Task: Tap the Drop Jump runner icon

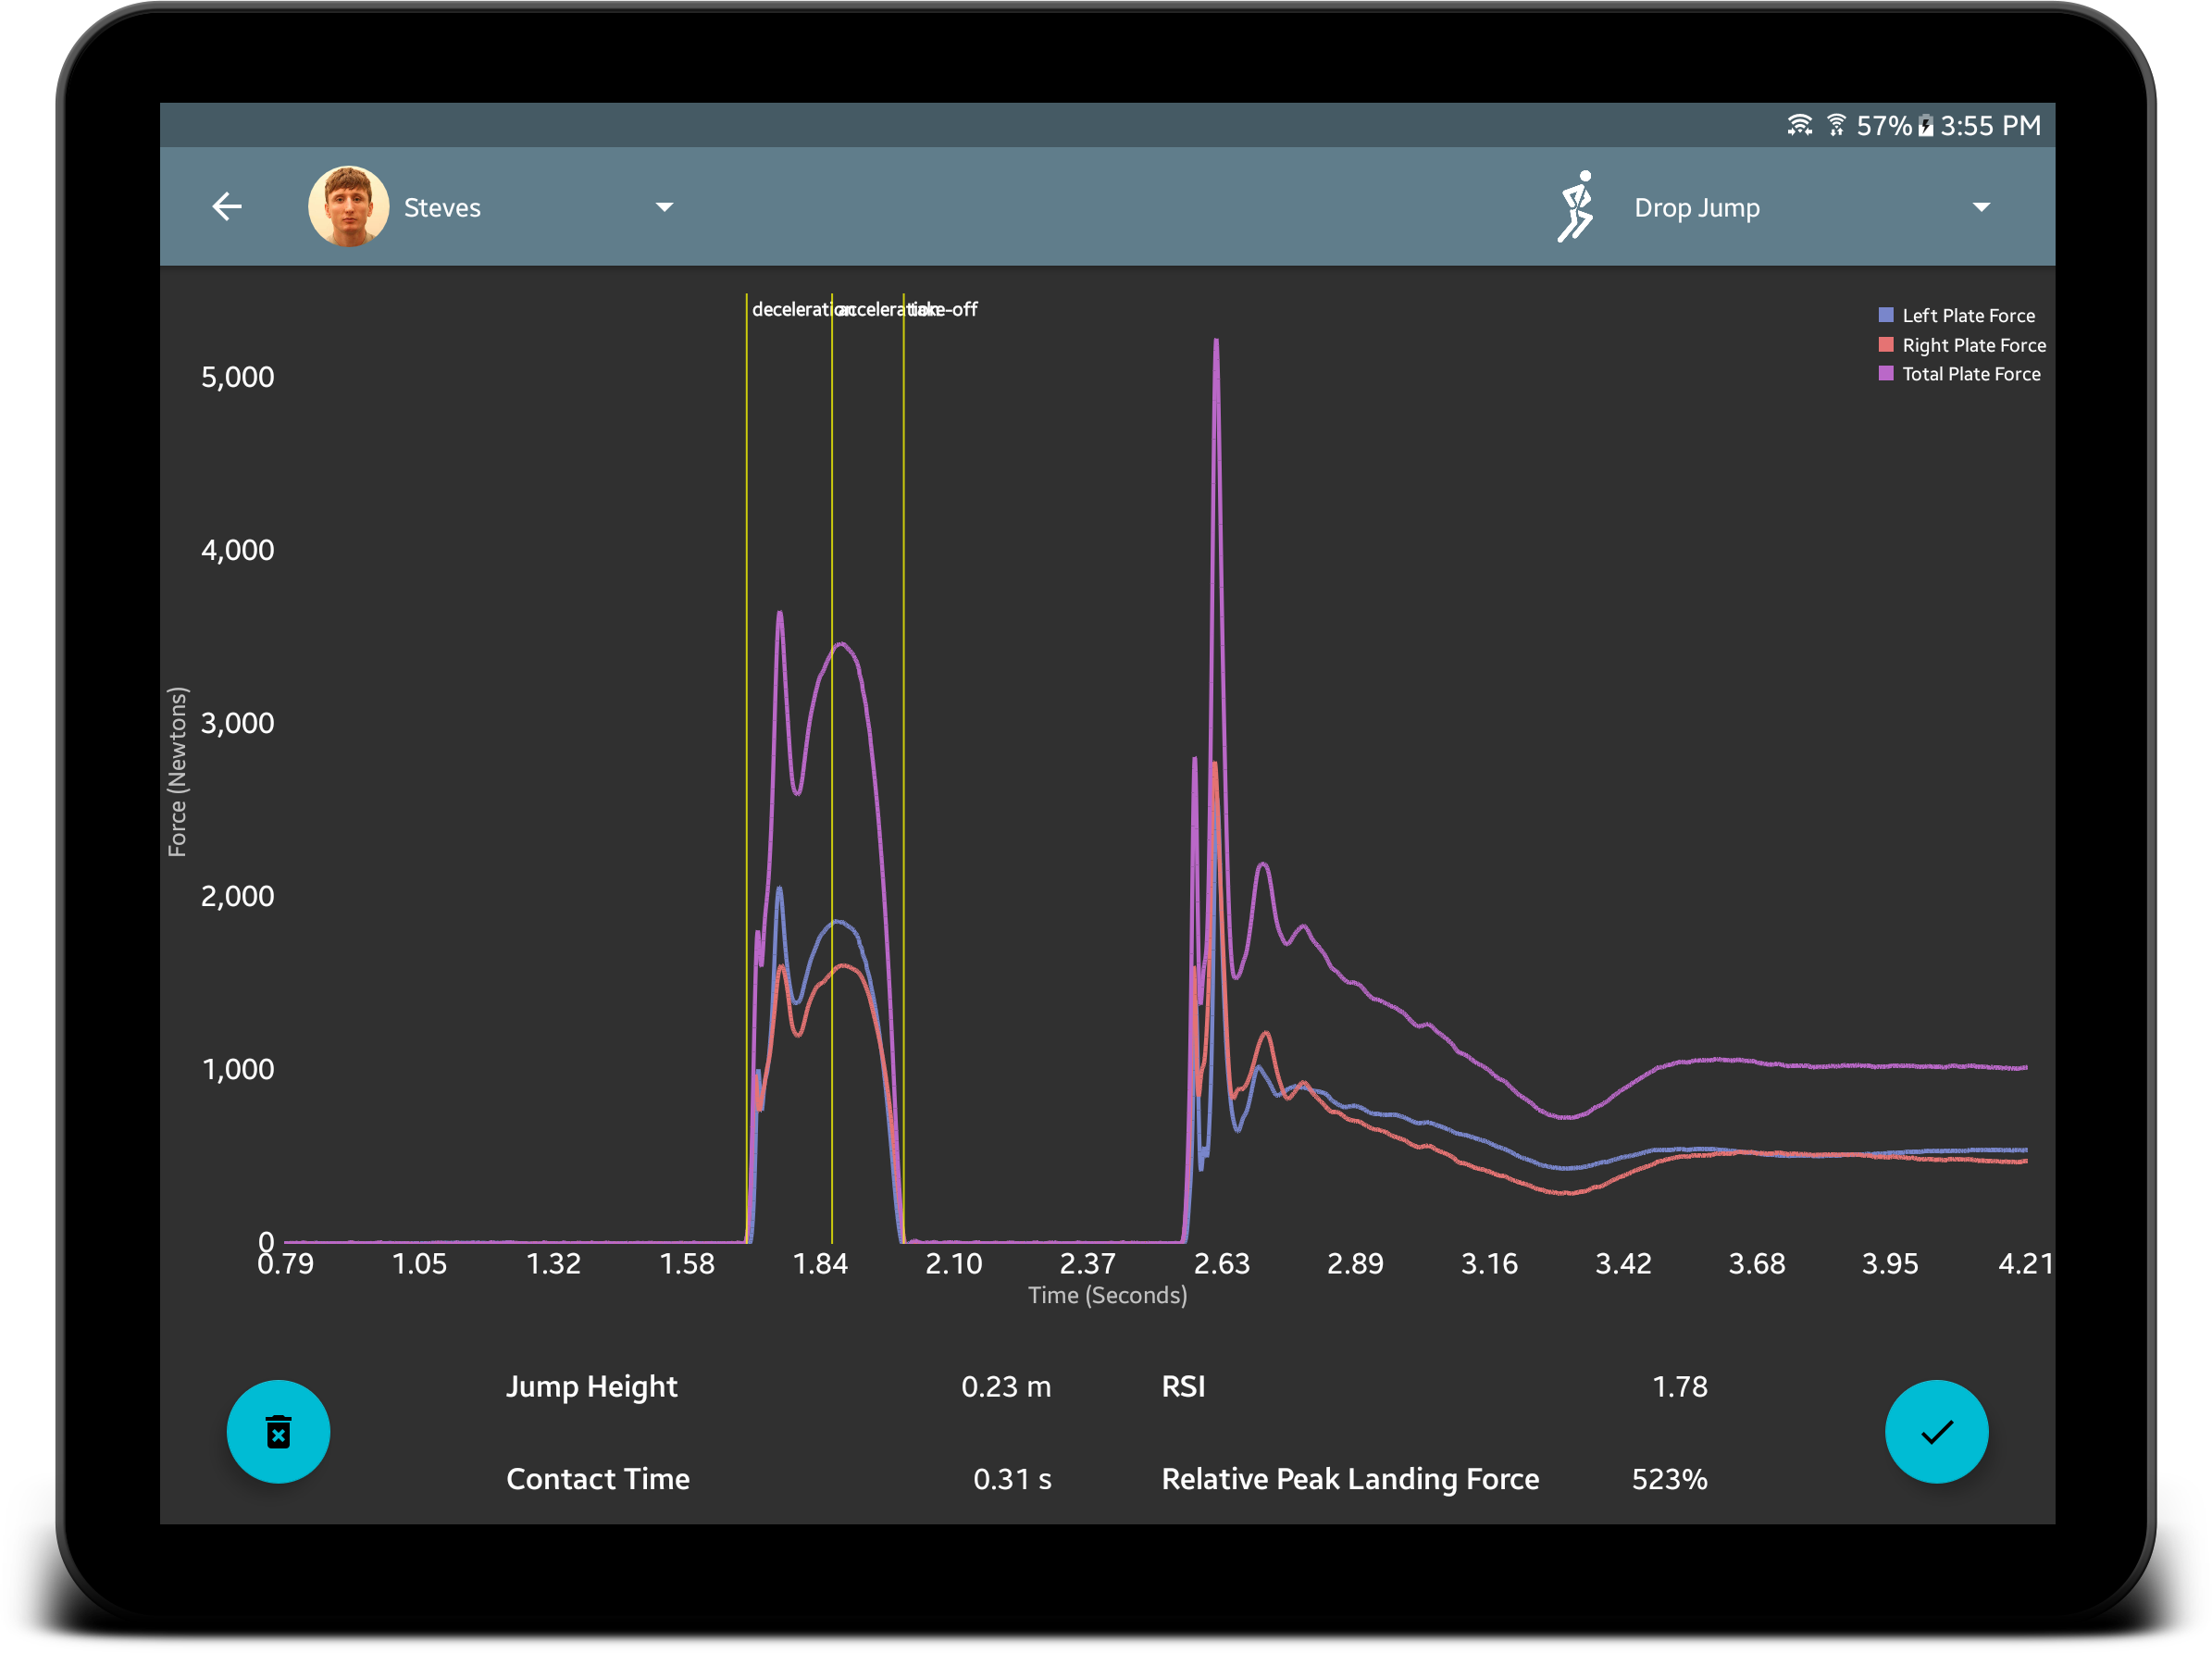Action: pos(1576,207)
